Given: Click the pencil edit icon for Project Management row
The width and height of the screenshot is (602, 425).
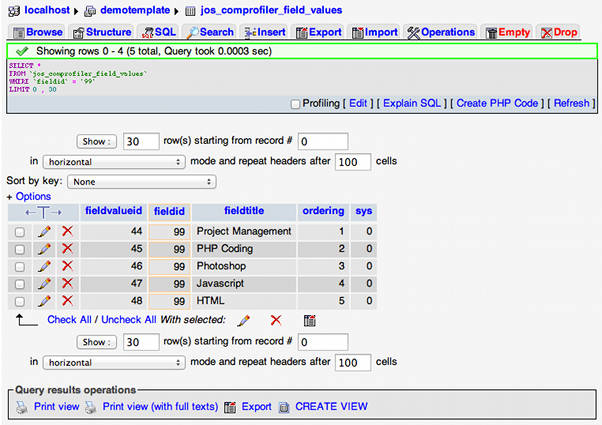Looking at the screenshot, I should point(44,231).
